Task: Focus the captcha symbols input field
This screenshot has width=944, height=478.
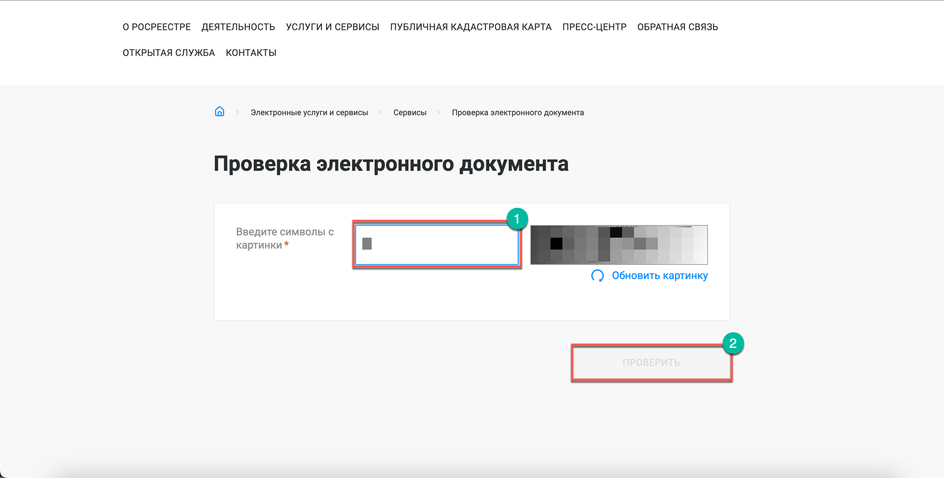Action: [436, 244]
